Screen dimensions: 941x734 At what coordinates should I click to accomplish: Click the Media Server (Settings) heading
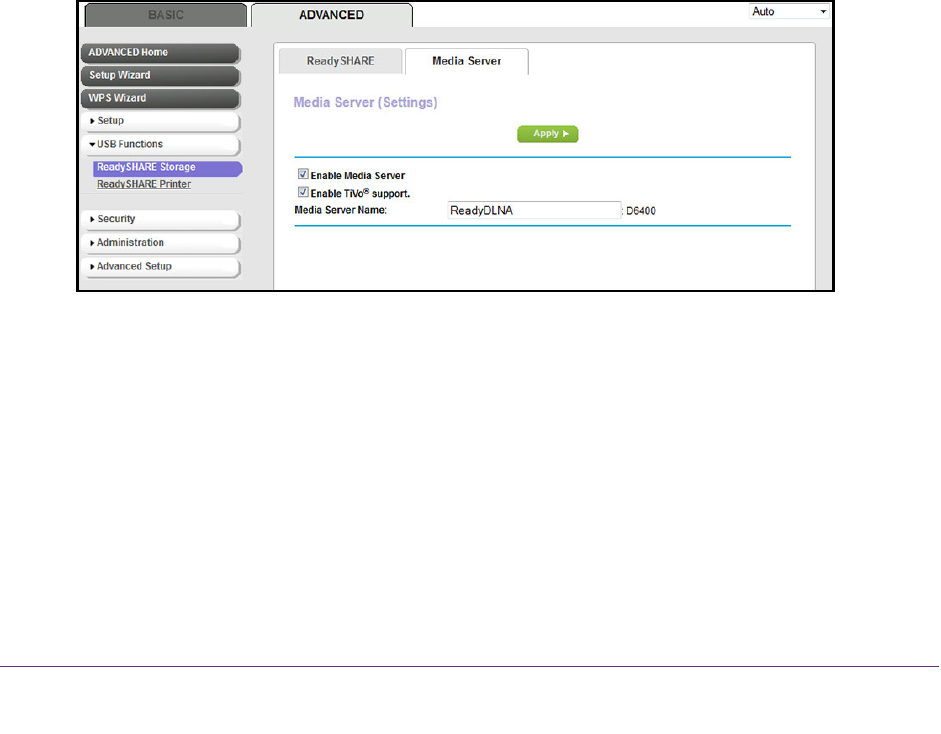[365, 103]
